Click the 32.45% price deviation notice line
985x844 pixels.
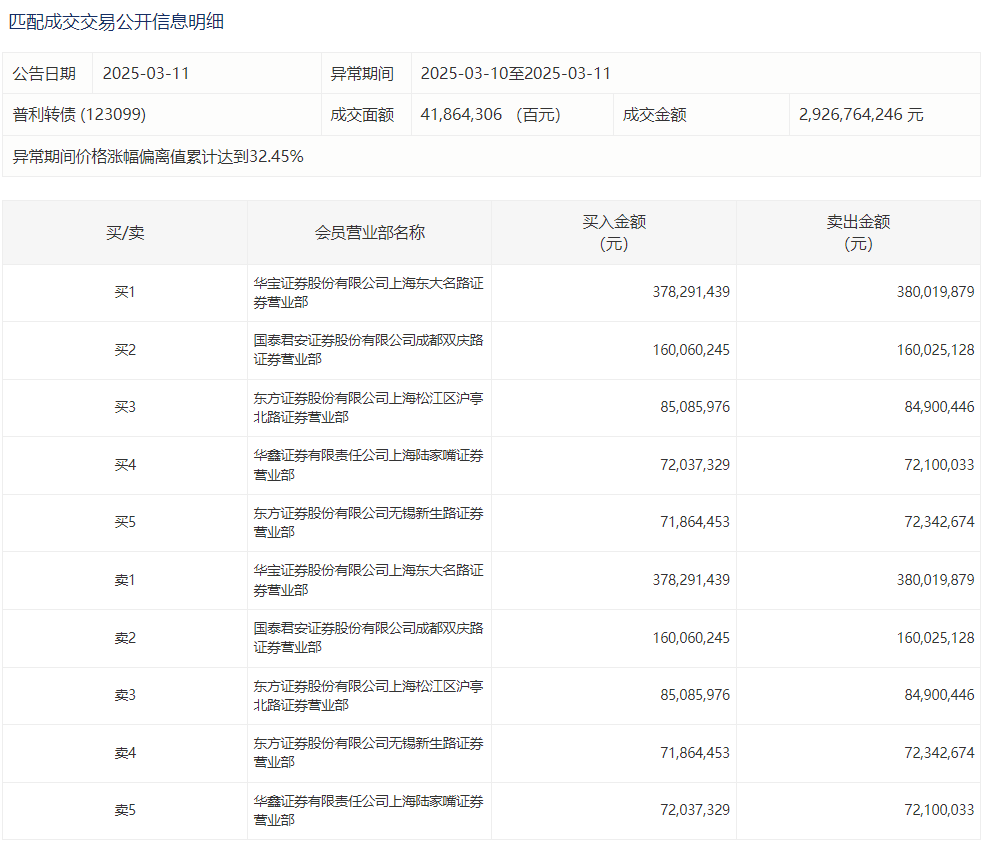click(158, 157)
